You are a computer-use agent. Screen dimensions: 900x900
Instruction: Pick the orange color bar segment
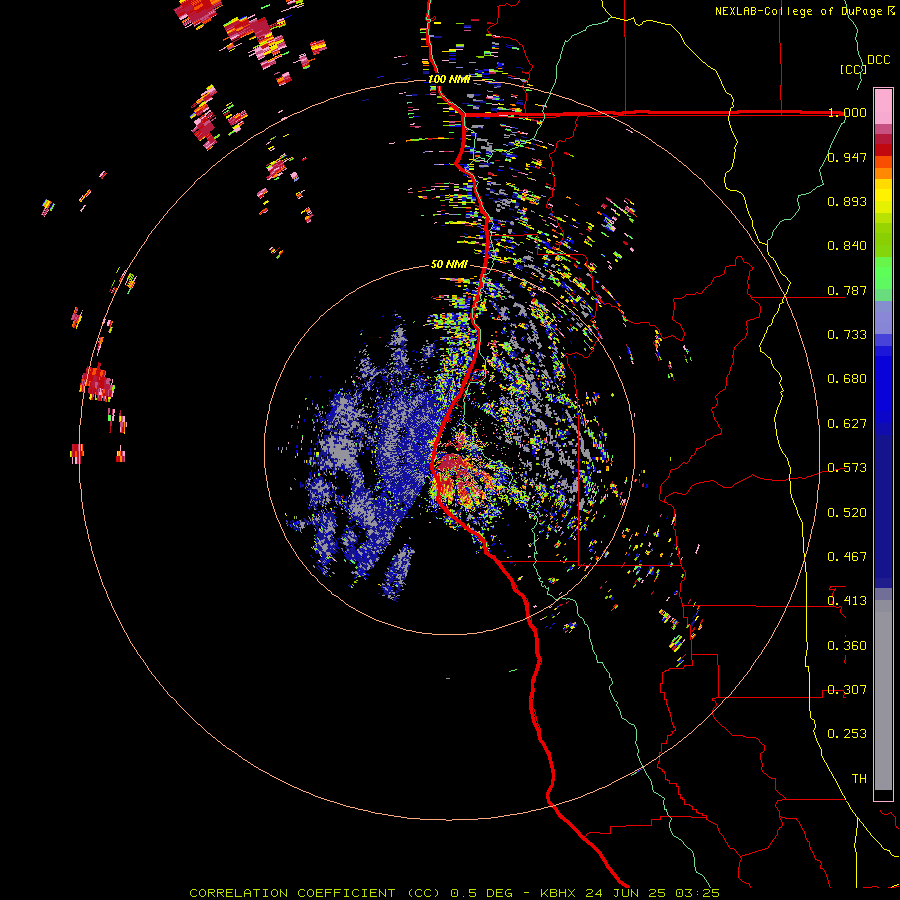883,173
